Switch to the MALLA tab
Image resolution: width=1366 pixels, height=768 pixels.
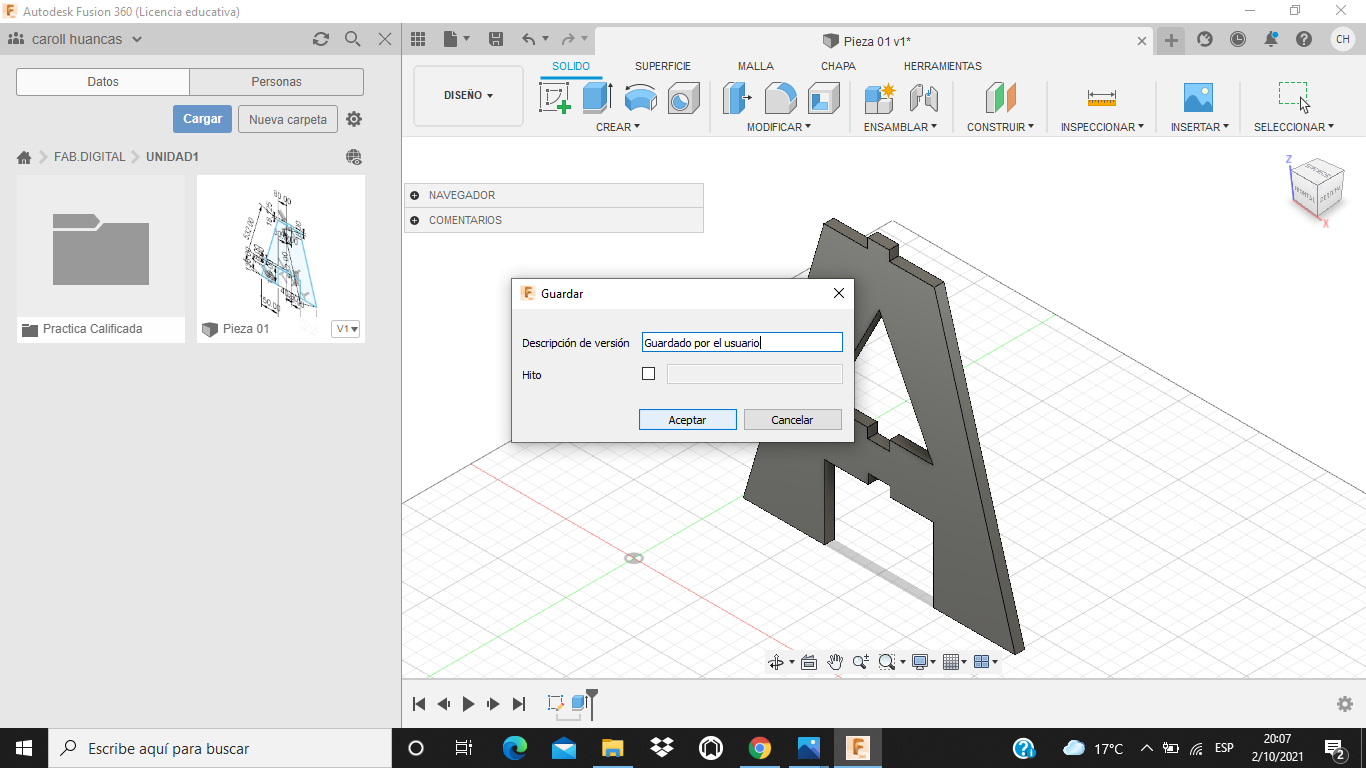756,66
